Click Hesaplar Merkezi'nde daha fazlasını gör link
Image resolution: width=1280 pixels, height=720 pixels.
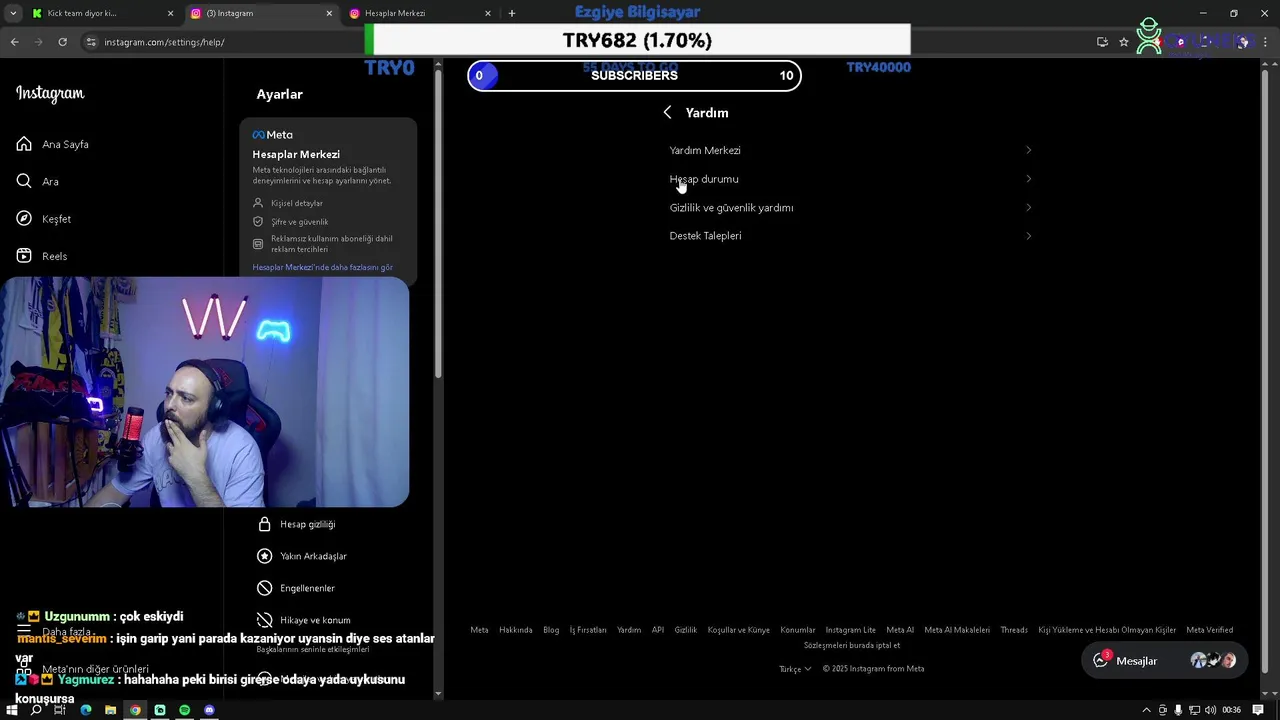322,268
